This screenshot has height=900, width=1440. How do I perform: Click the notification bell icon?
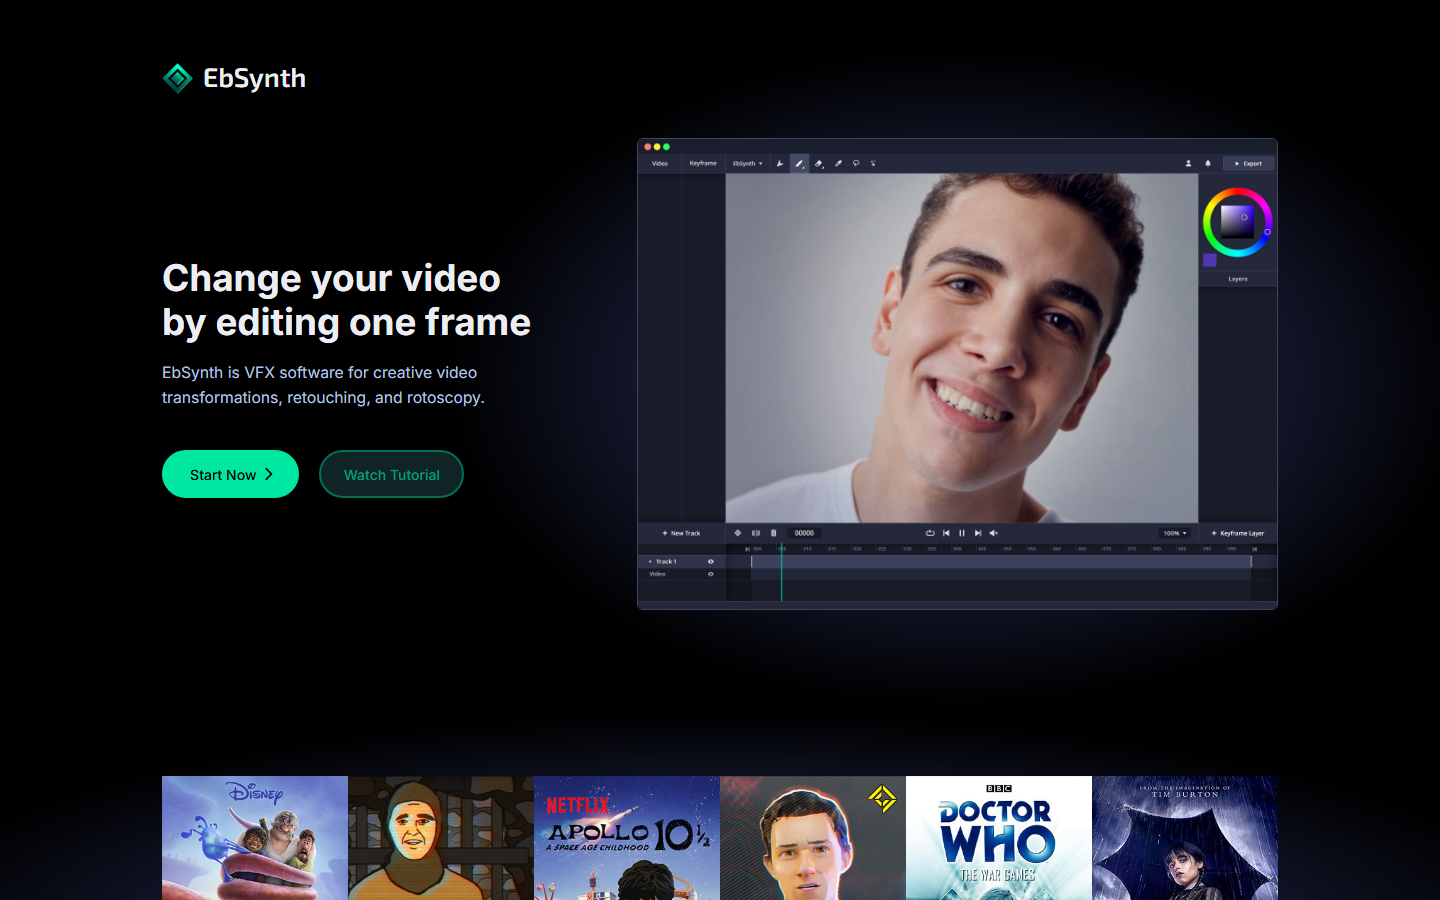[1207, 163]
